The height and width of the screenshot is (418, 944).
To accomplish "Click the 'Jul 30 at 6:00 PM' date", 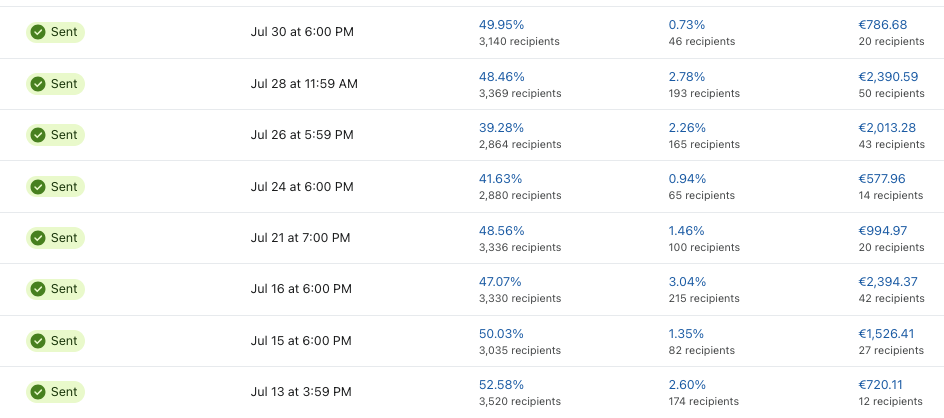I will point(302,32).
